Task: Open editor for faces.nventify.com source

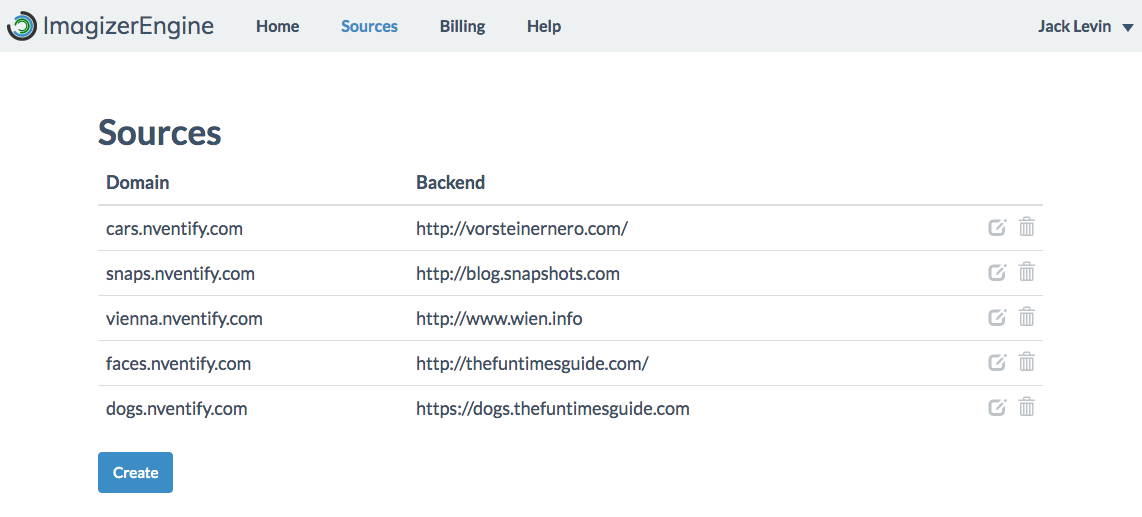Action: coord(996,362)
